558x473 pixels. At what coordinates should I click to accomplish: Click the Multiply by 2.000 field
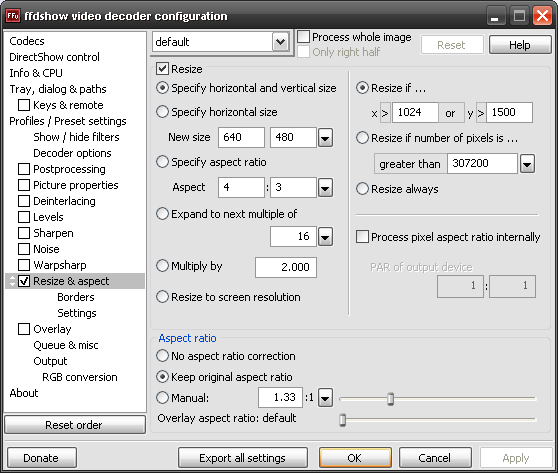286,267
